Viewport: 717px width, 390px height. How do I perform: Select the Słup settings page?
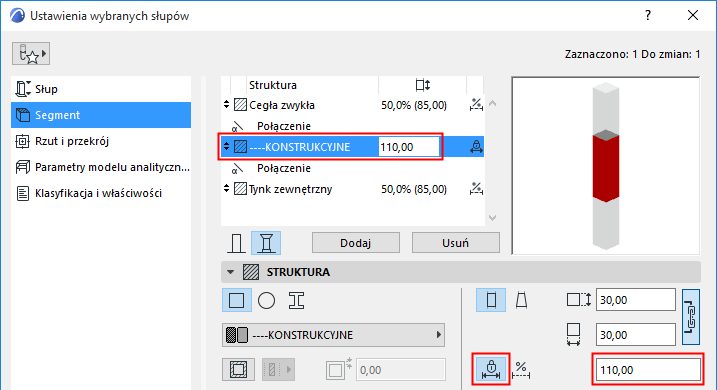coord(101,89)
